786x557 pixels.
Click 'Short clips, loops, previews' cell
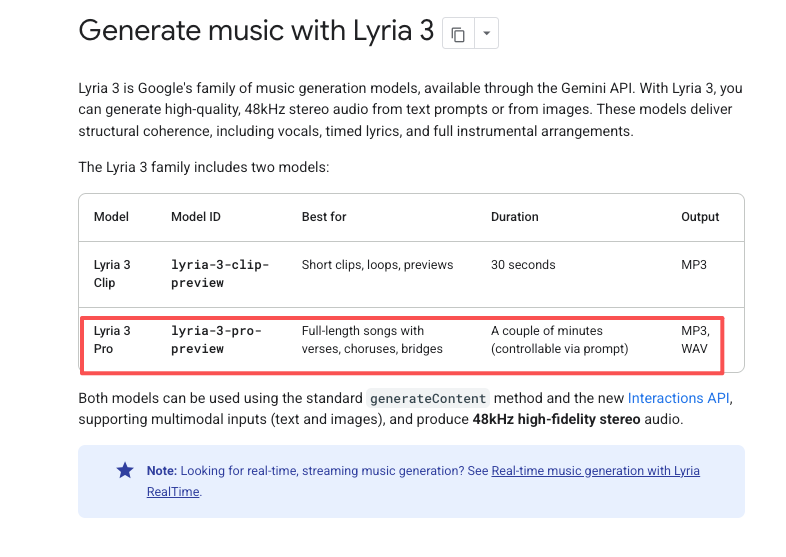[377, 265]
